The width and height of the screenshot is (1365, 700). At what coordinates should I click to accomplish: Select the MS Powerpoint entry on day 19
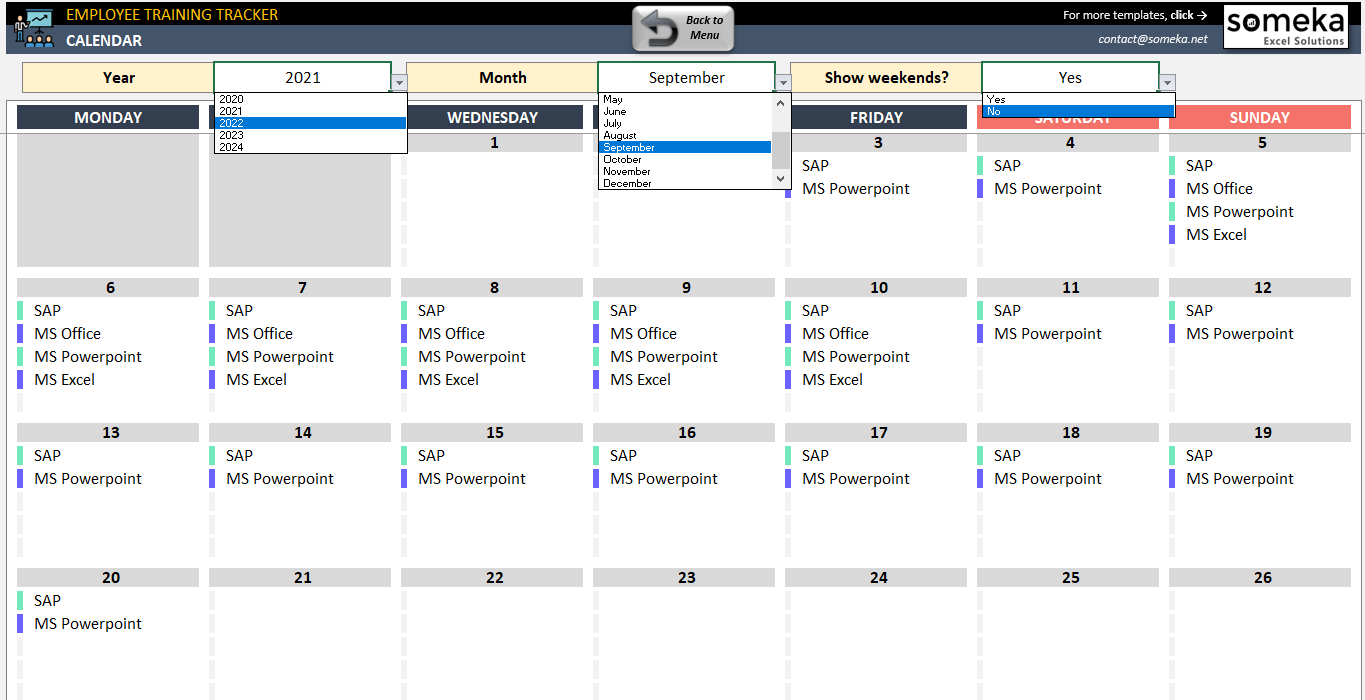1240,478
